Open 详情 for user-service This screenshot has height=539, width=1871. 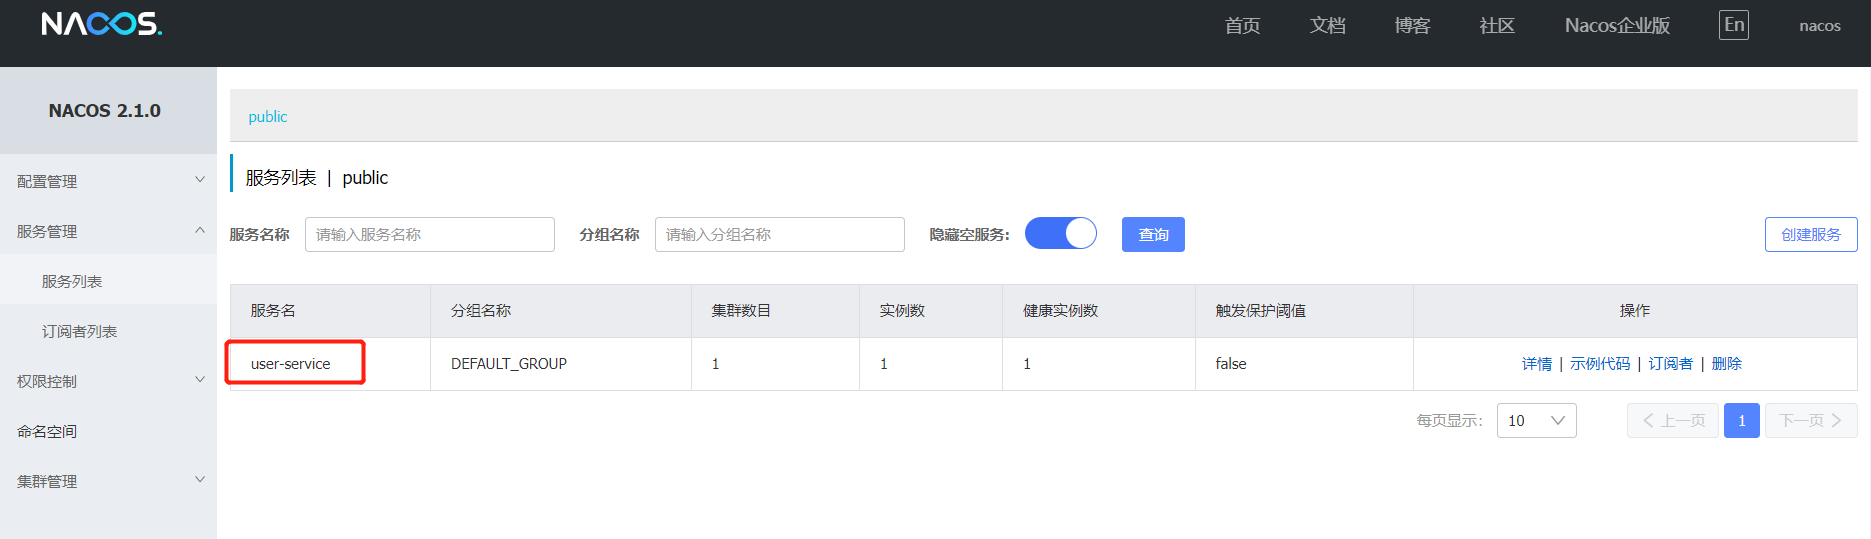click(x=1536, y=364)
